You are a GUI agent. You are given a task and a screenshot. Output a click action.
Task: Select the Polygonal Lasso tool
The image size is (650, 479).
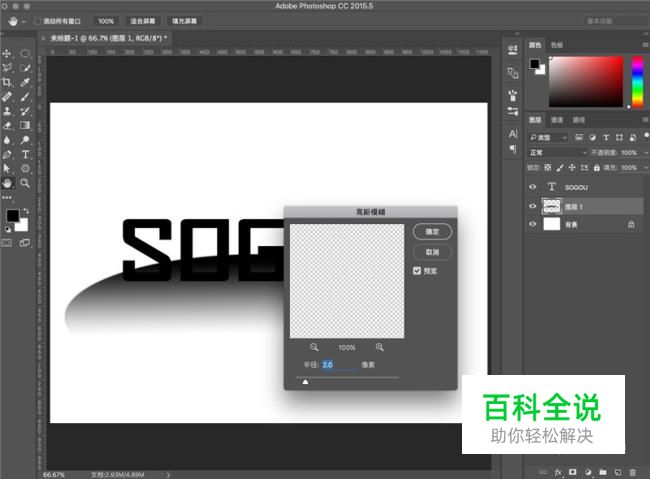tap(7, 68)
